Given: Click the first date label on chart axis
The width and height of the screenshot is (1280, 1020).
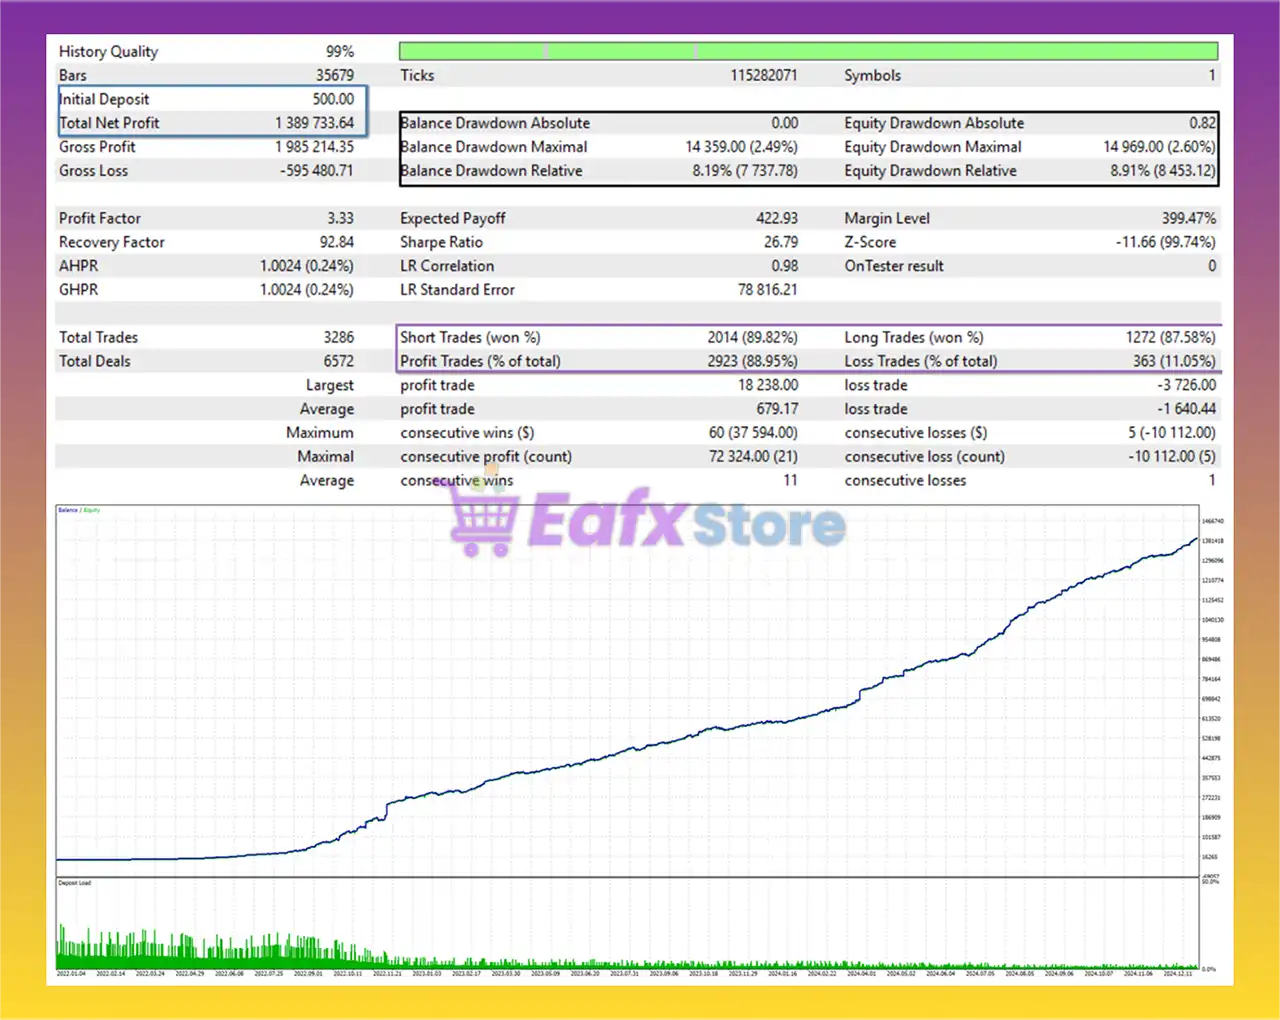Looking at the screenshot, I should tap(71, 973).
